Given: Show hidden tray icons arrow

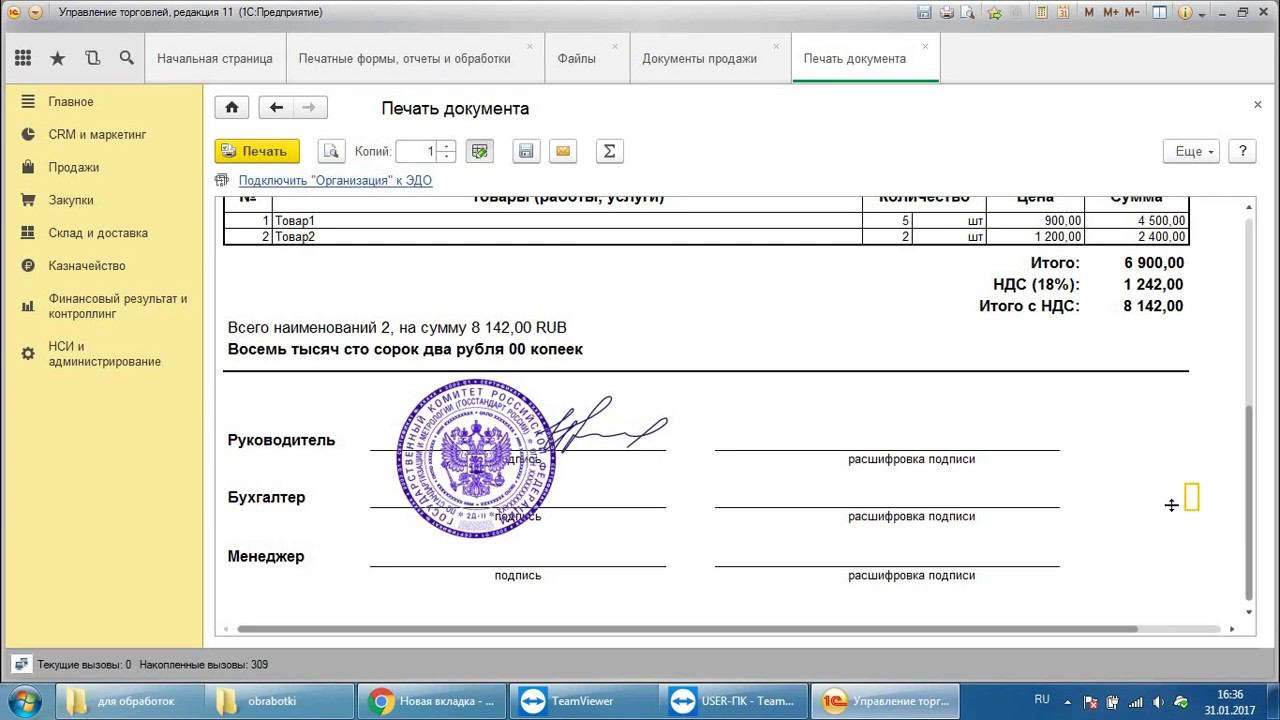Looking at the screenshot, I should [x=1066, y=701].
